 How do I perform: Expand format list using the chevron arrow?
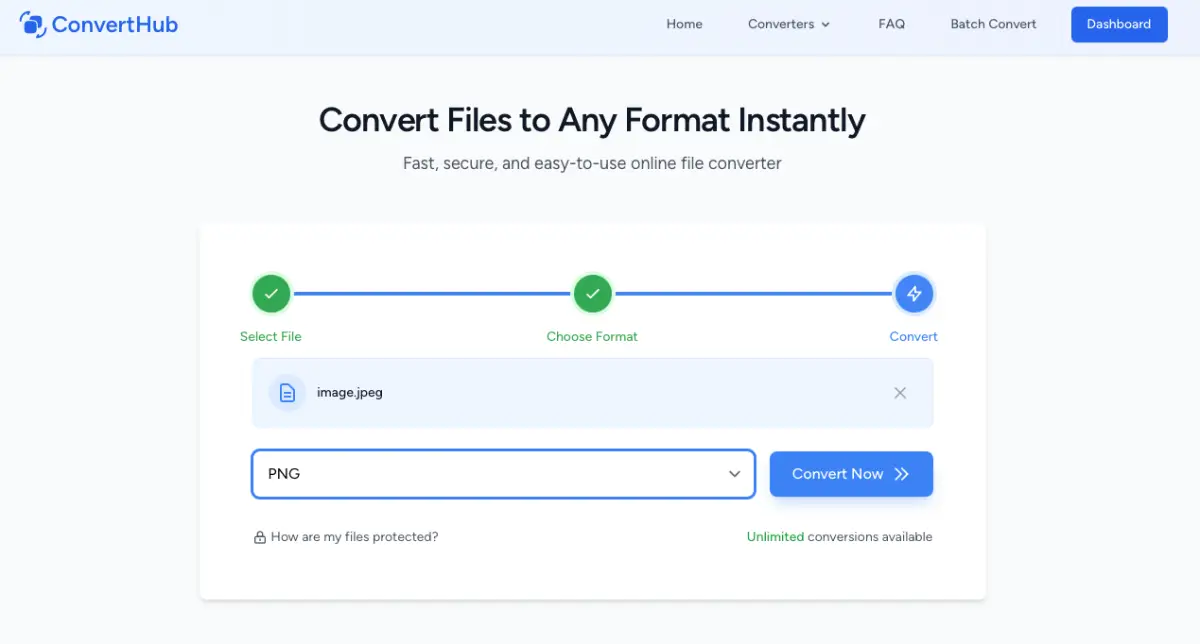click(x=735, y=474)
